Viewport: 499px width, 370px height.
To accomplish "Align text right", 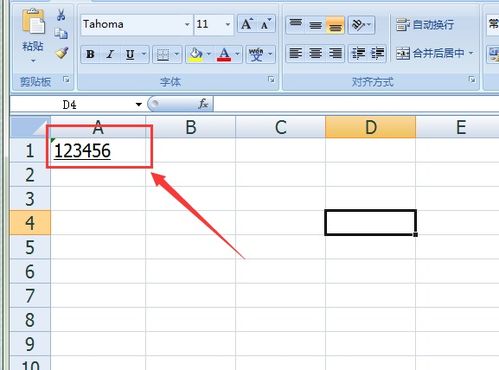I will (335, 53).
